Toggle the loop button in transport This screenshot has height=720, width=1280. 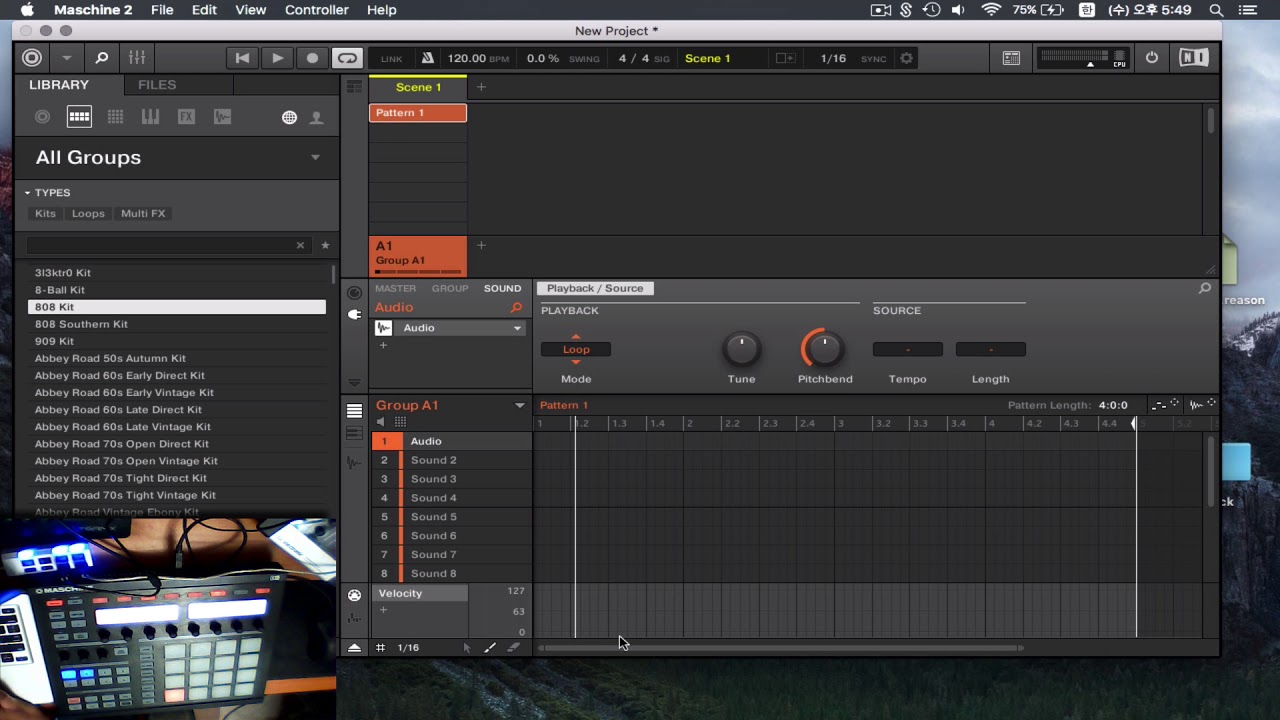[x=347, y=58]
